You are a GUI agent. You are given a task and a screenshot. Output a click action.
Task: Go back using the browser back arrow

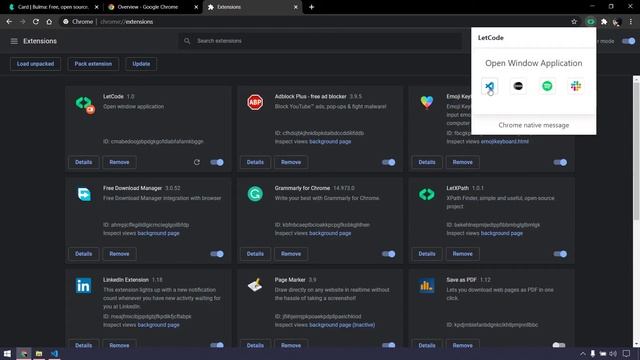tap(9, 22)
